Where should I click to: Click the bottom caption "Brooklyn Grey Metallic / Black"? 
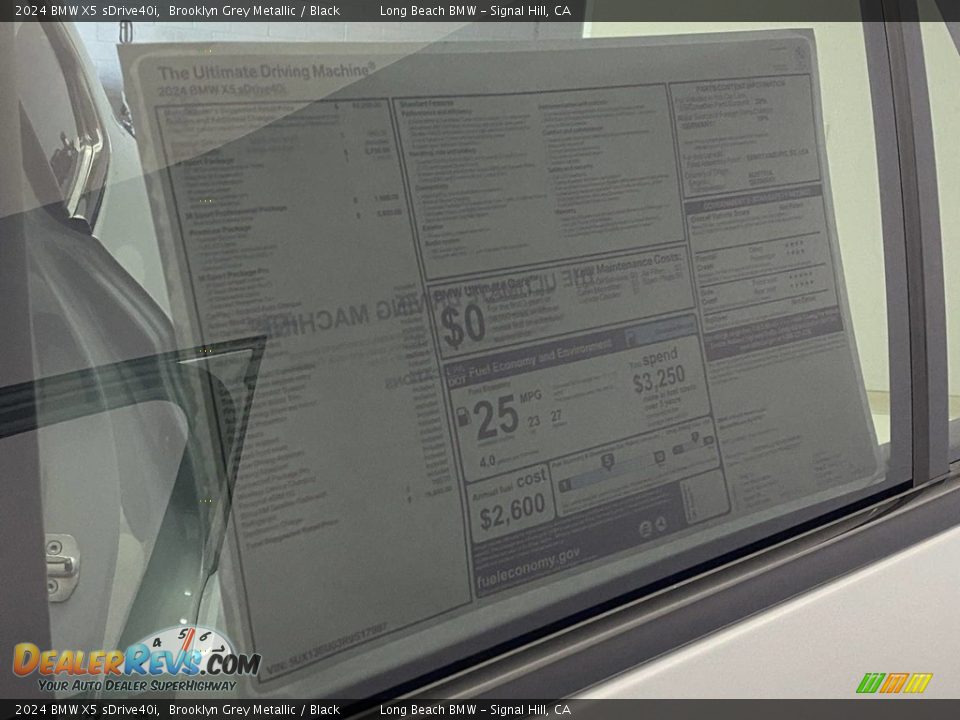(254, 710)
